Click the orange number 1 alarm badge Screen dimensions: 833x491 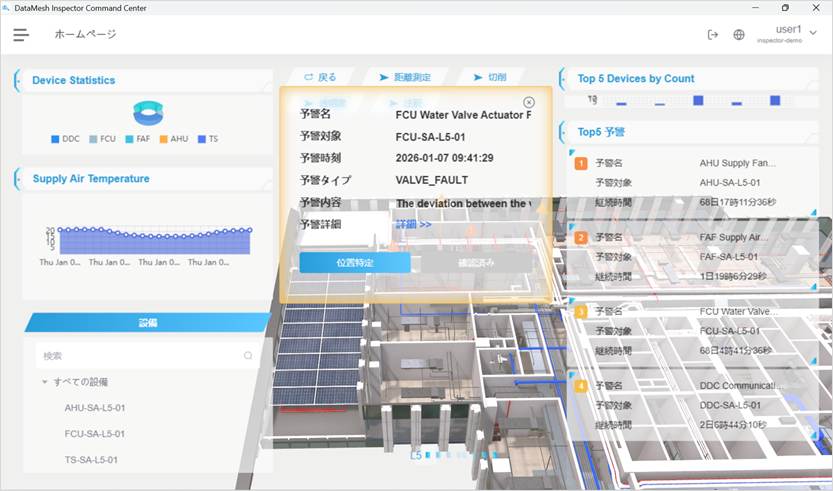pos(581,164)
